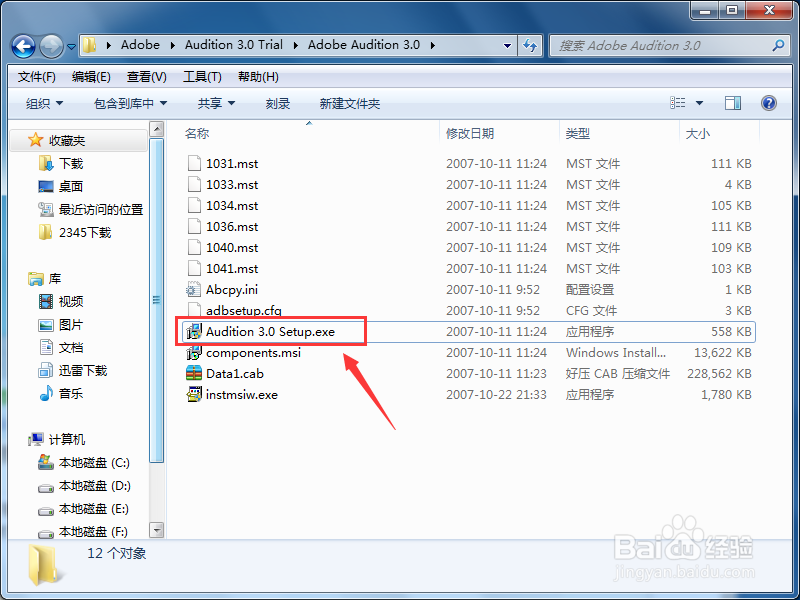Screen dimensions: 800x600
Task: Open 桌面 in the navigation pane
Action: [60, 186]
